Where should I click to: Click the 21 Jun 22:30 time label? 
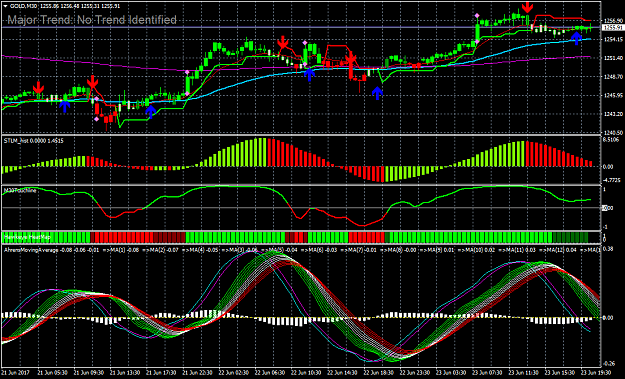tap(197, 373)
